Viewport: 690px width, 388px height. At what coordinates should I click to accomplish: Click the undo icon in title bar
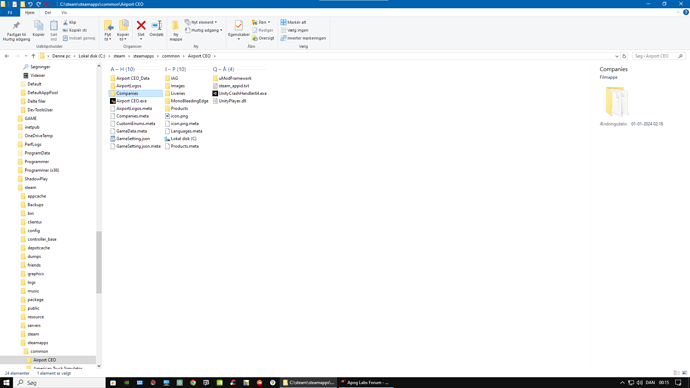(30, 4)
